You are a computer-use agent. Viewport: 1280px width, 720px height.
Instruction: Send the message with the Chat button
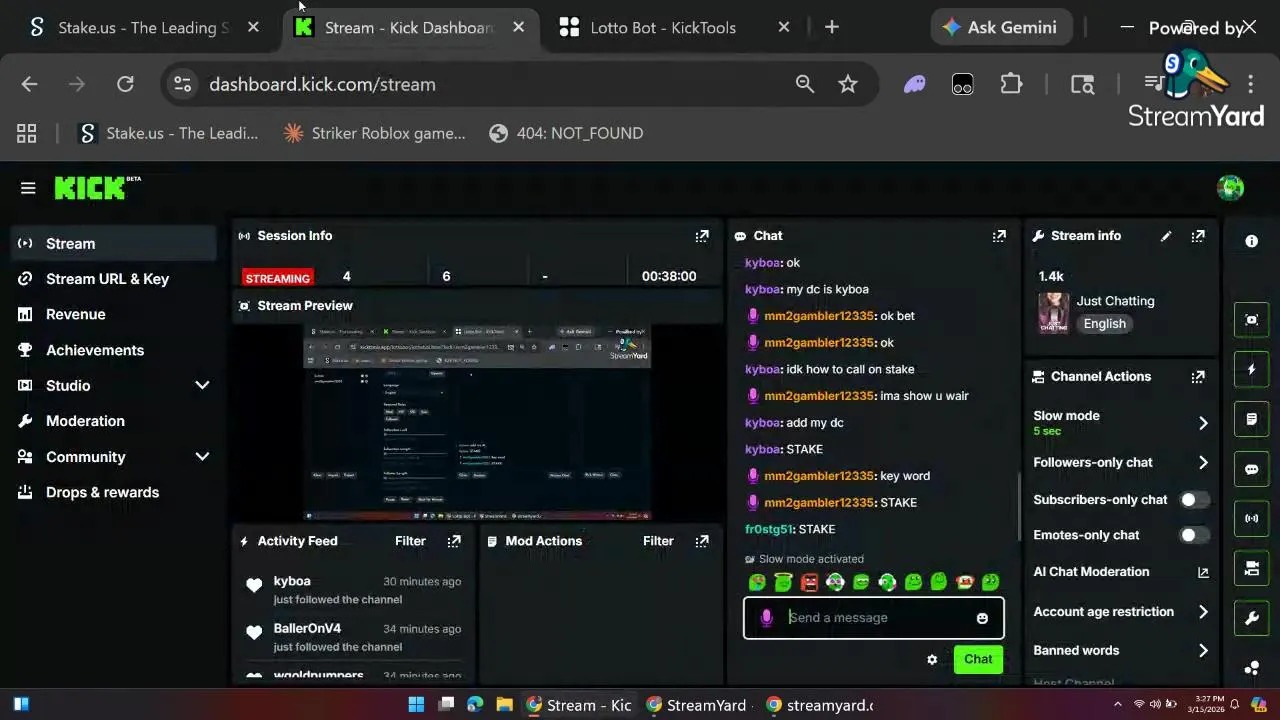pyautogui.click(x=978, y=659)
